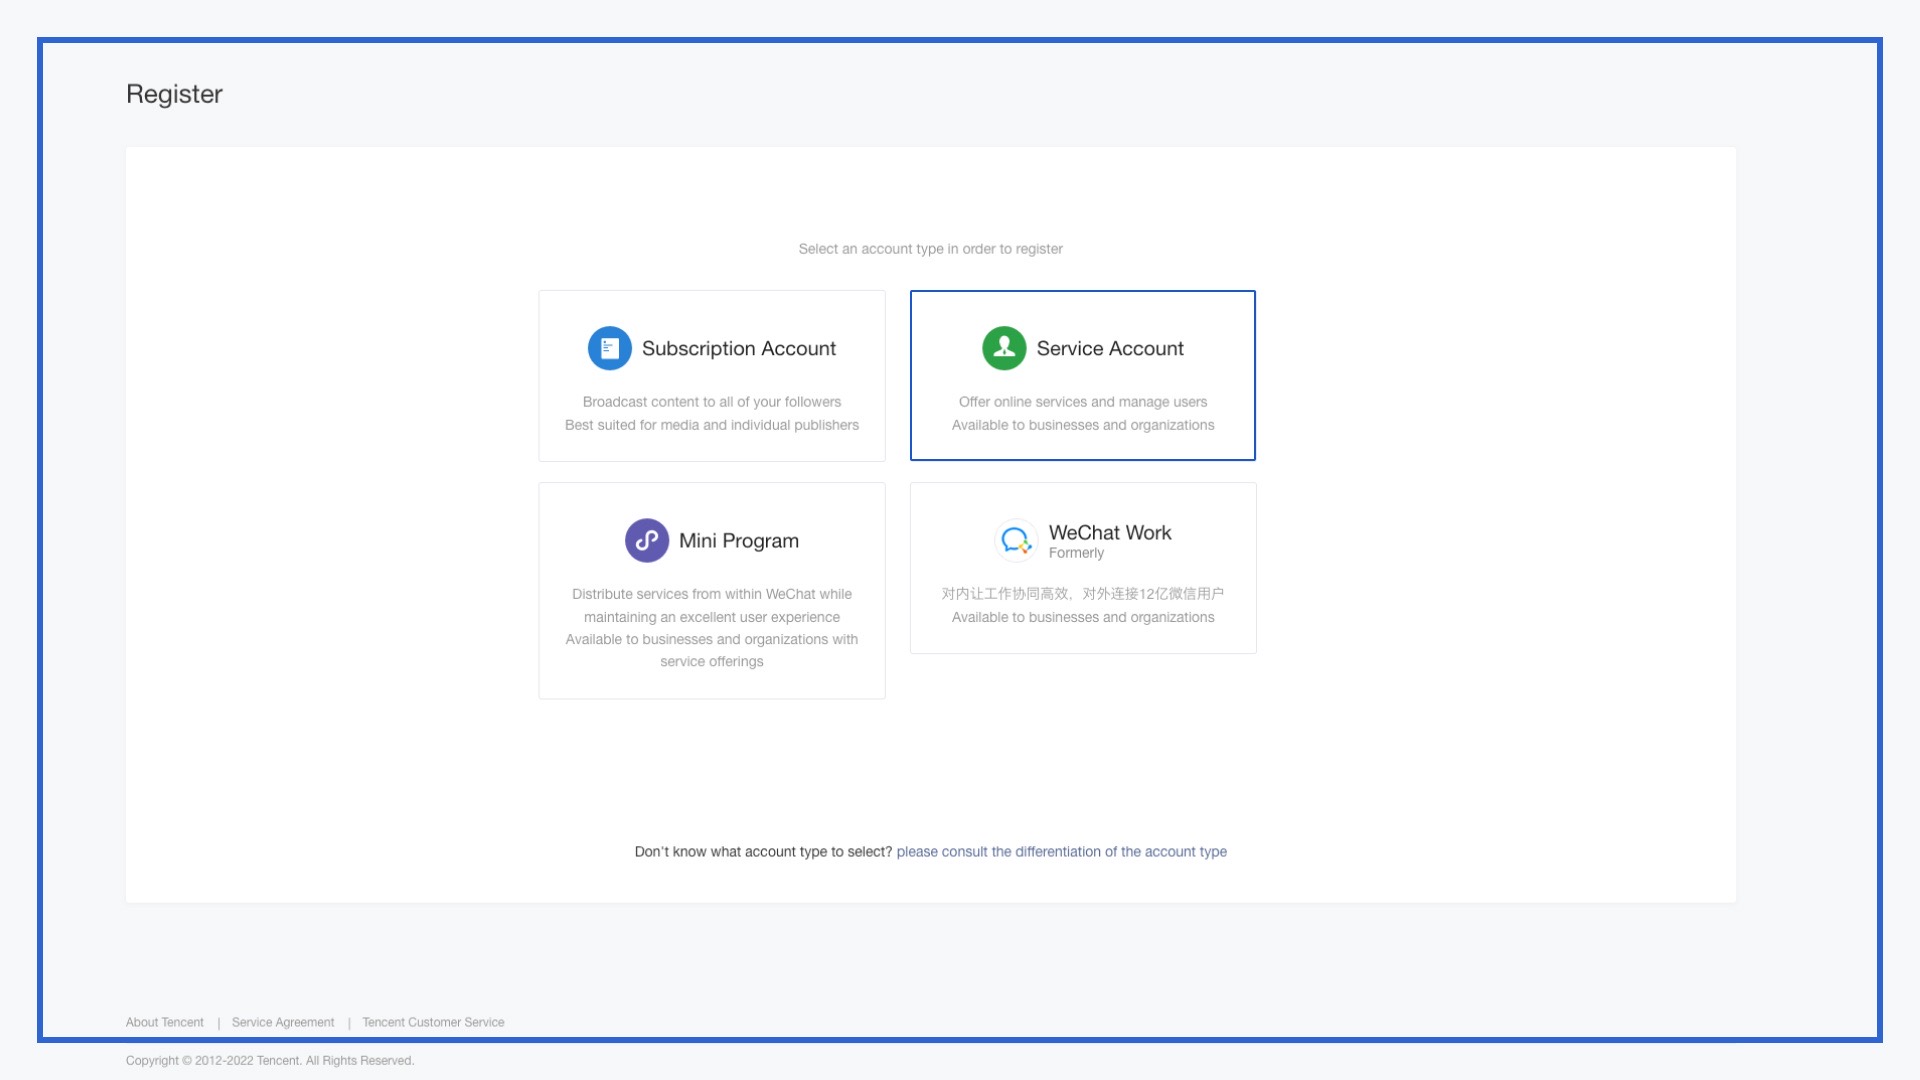The height and width of the screenshot is (1080, 1920).
Task: Click the blue Subscription Account icon
Action: click(609, 348)
